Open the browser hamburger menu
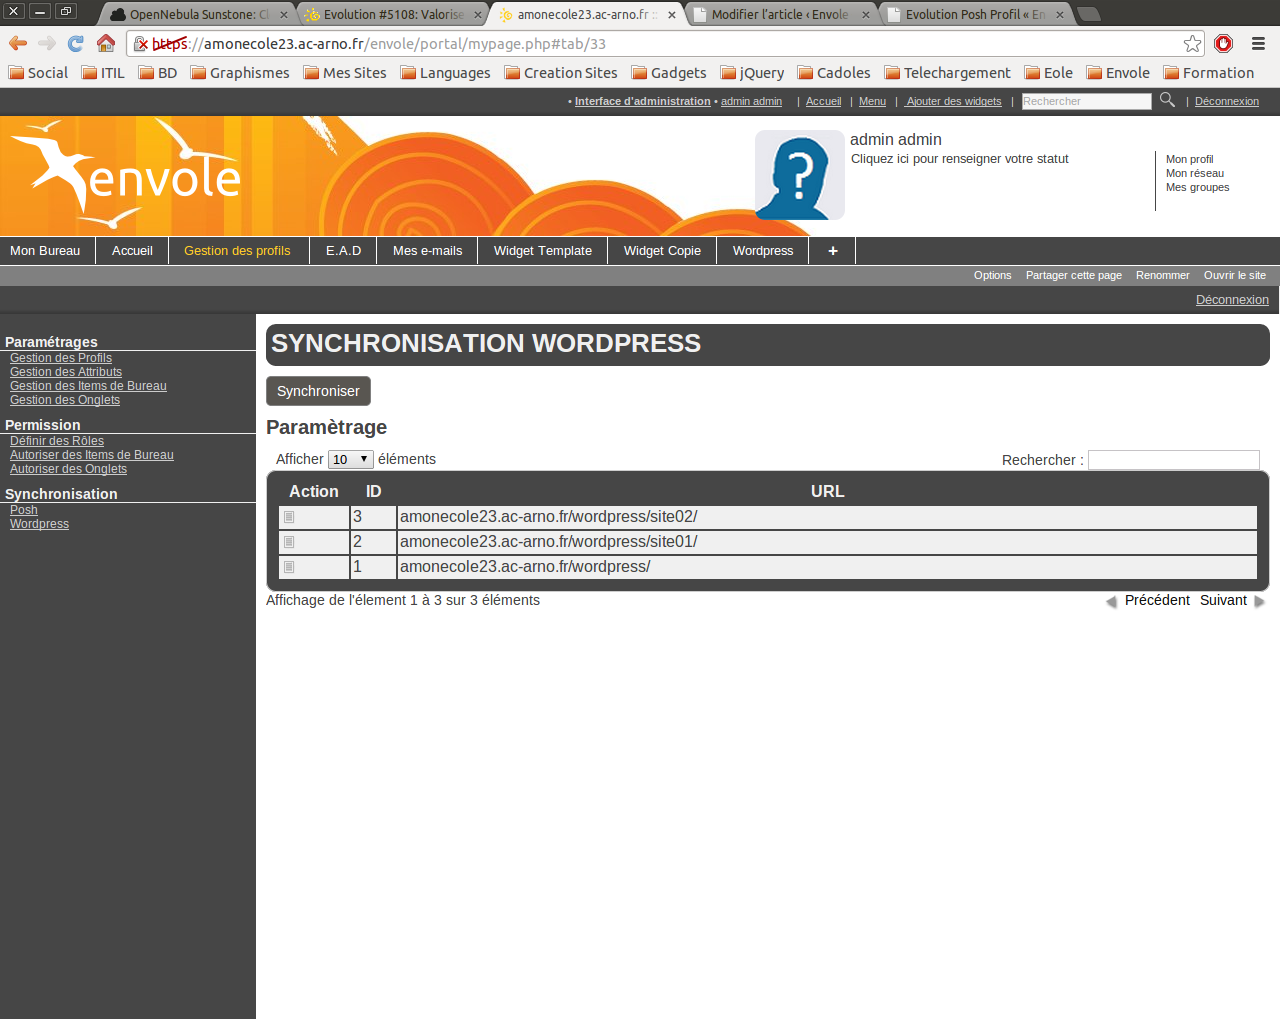Viewport: 1280px width, 1024px height. [x=1258, y=43]
